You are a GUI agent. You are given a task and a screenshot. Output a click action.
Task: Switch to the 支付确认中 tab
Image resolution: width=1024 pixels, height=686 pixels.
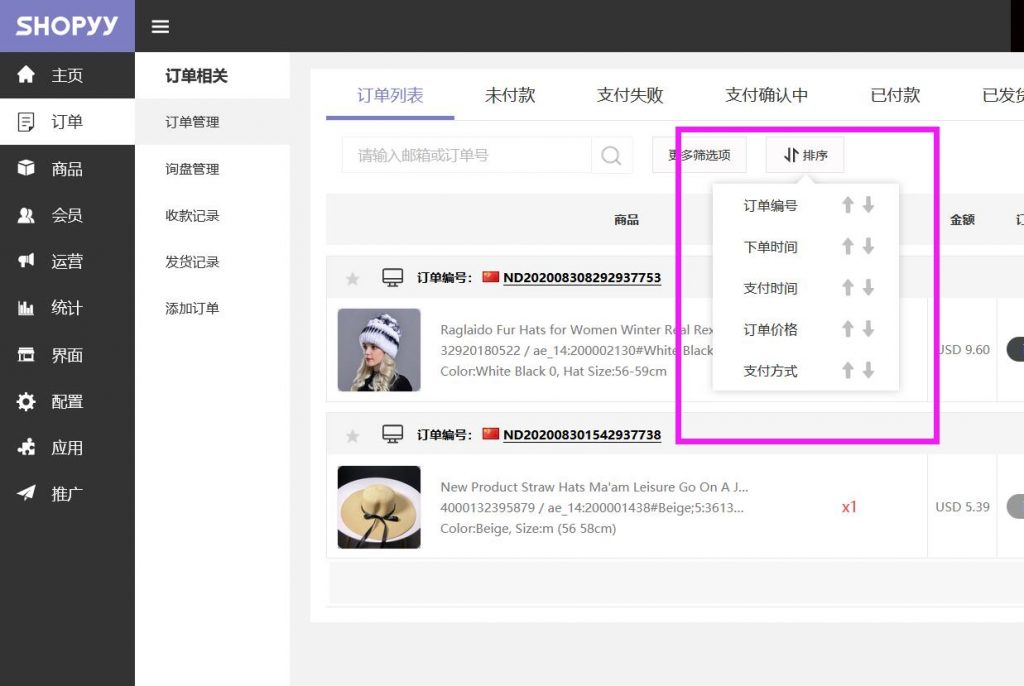(x=766, y=95)
